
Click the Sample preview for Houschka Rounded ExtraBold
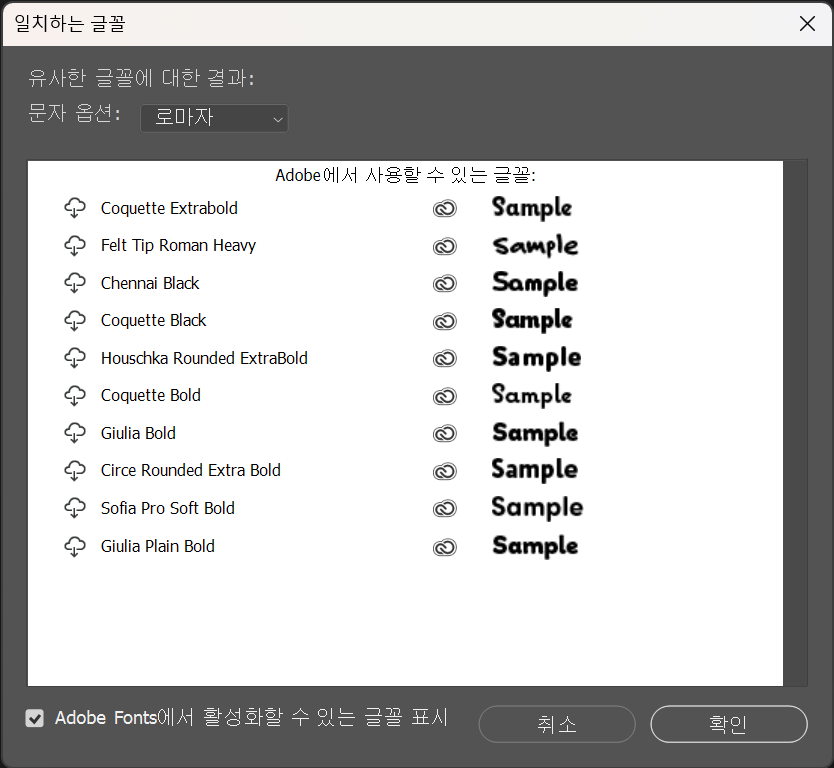(537, 358)
